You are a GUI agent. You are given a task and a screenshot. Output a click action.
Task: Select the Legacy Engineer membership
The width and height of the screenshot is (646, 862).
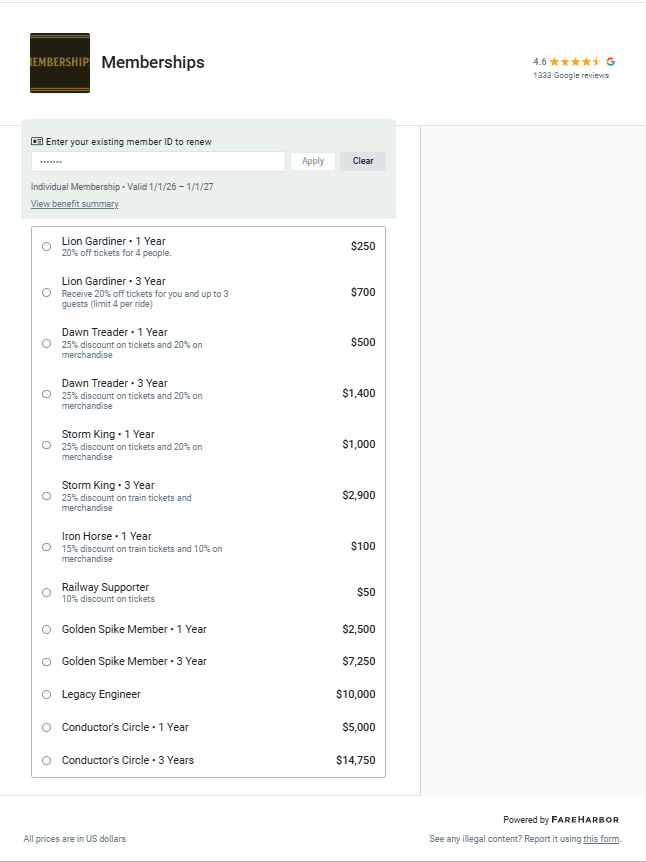pyautogui.click(x=46, y=694)
